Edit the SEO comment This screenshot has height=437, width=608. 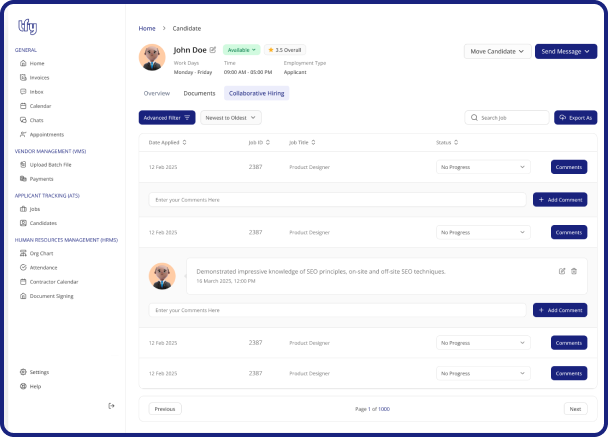pyautogui.click(x=562, y=271)
